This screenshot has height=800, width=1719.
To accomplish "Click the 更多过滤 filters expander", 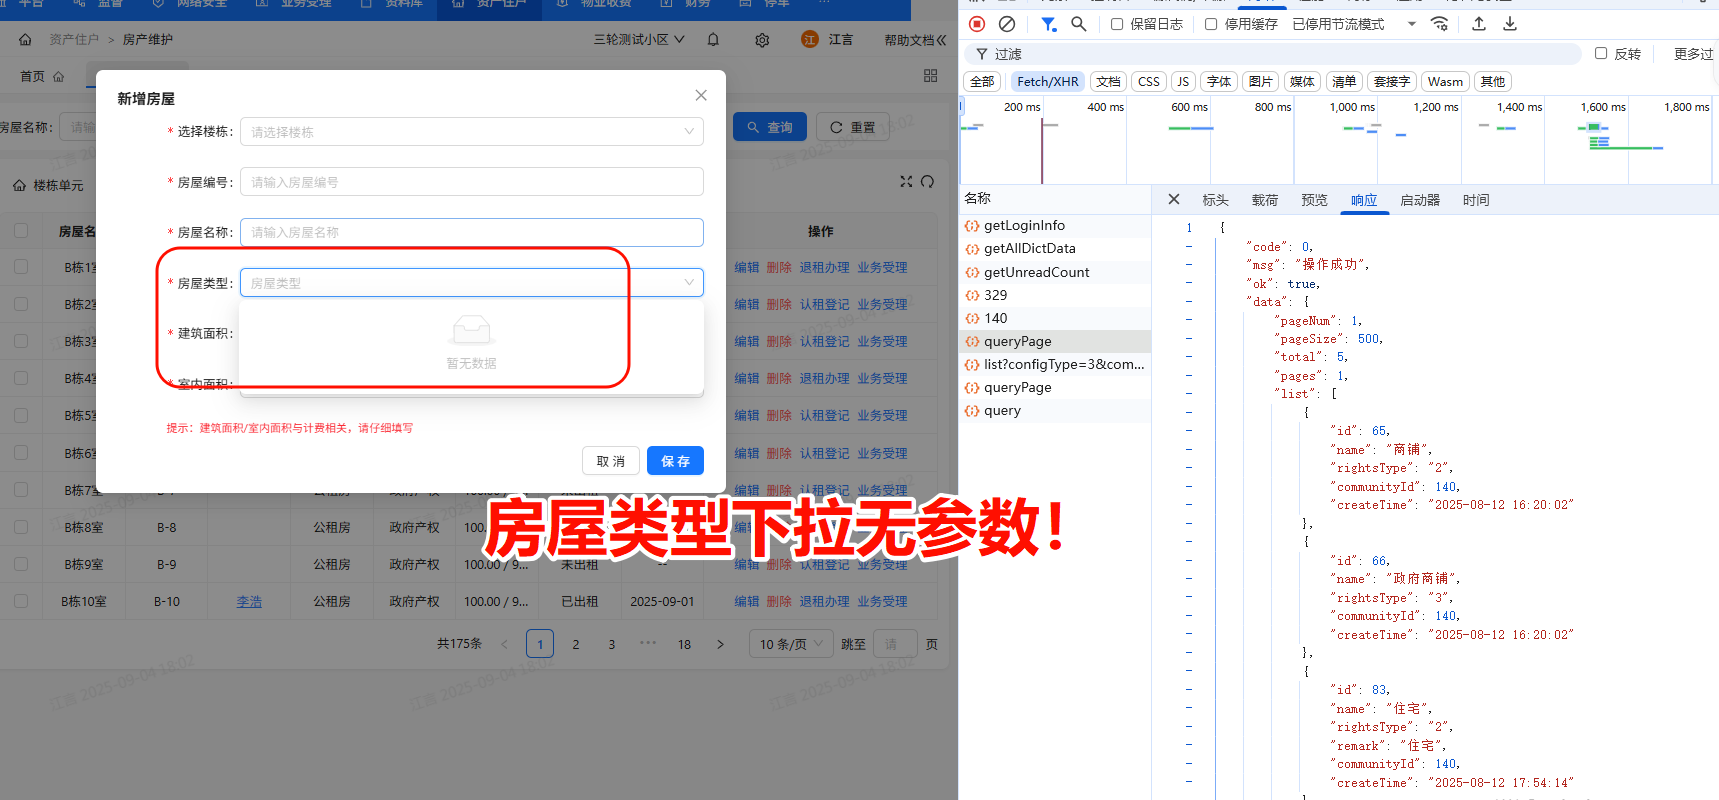I will coord(1695,54).
